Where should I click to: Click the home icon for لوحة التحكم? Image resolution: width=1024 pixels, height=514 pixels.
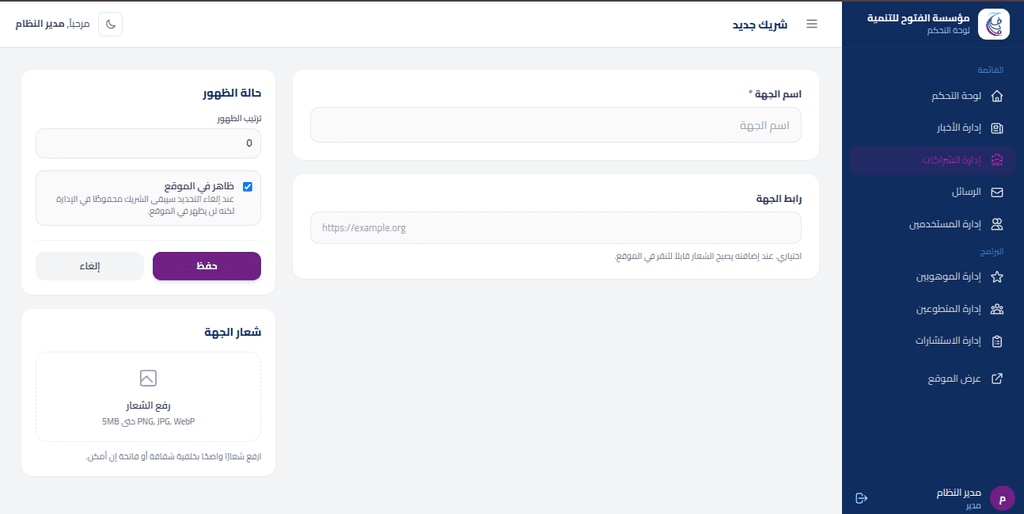997,96
